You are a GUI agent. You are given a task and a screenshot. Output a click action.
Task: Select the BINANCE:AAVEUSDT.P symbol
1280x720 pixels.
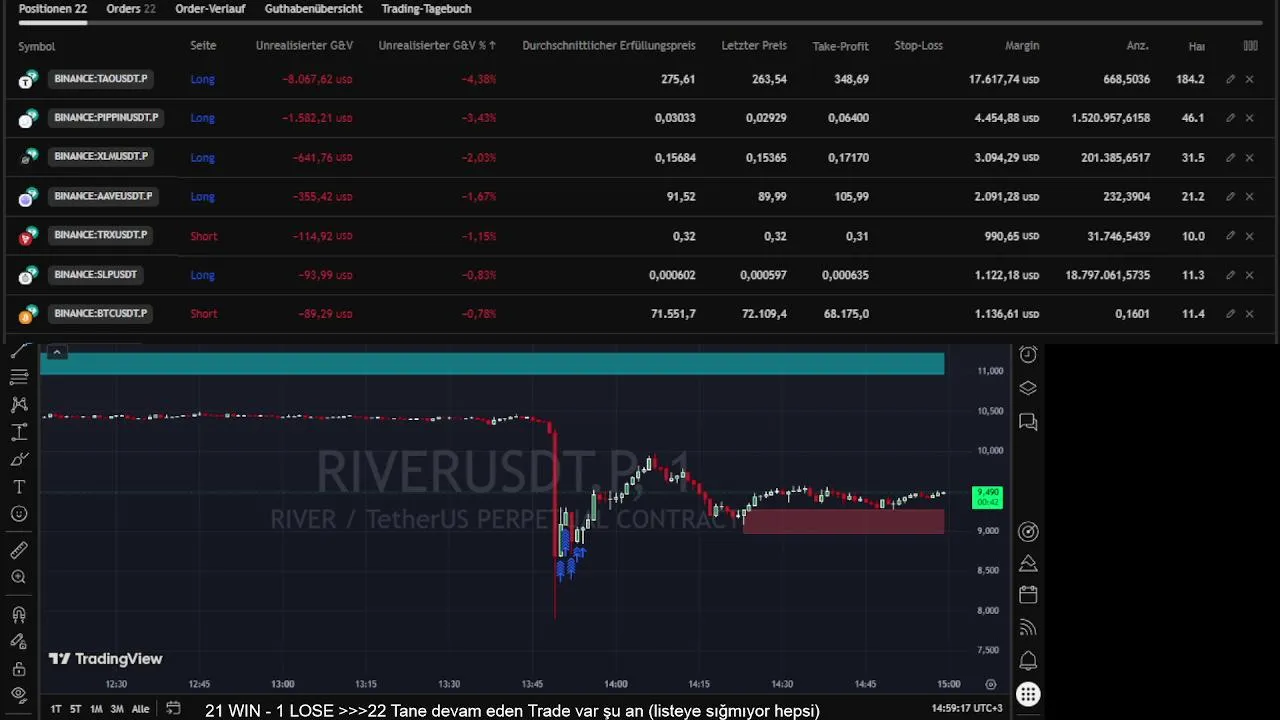[x=103, y=197]
